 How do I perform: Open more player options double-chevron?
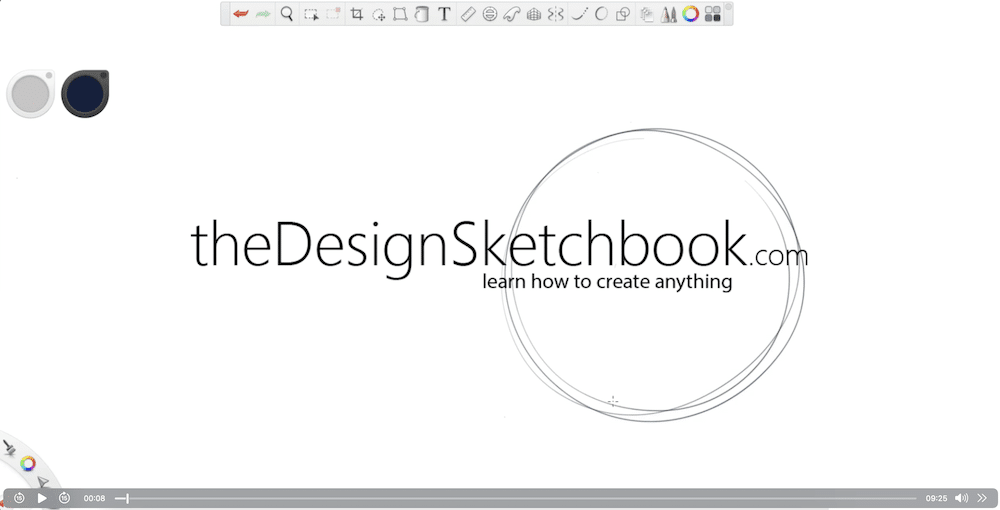click(x=982, y=498)
